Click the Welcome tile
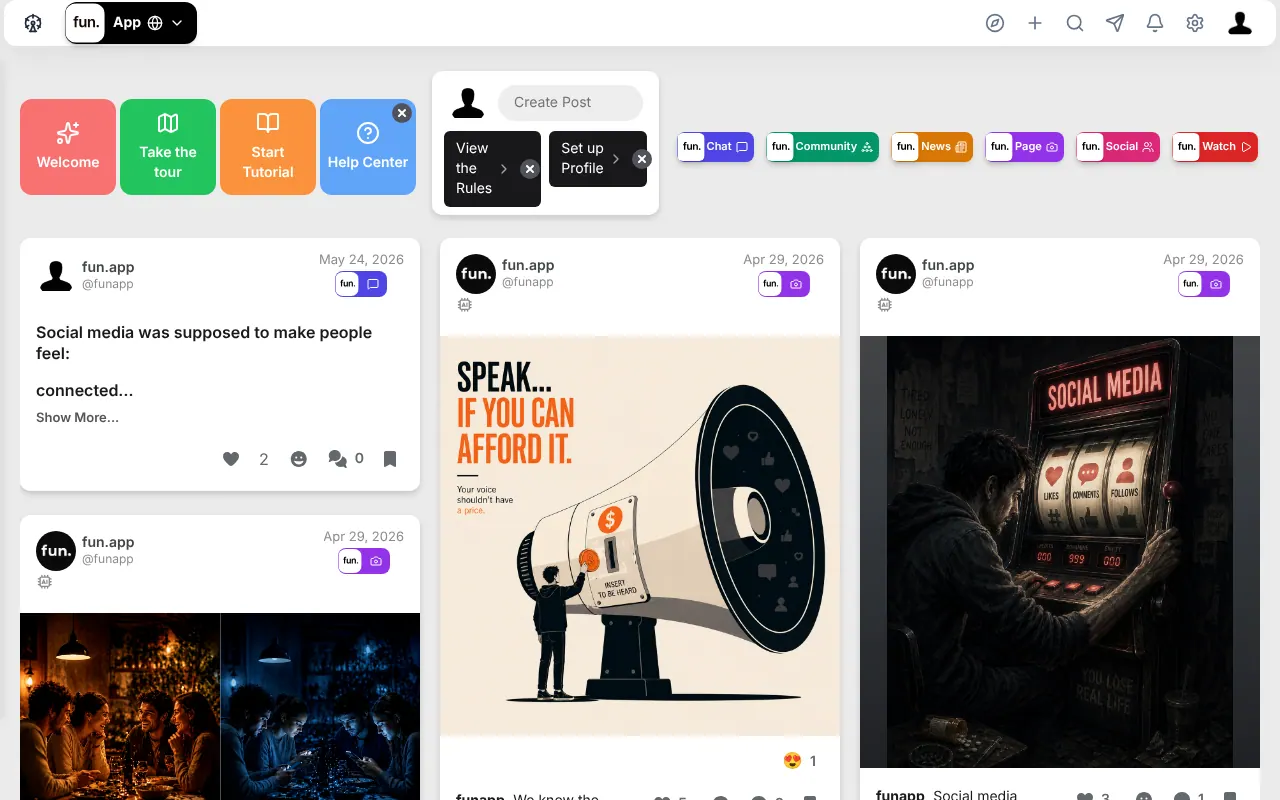 point(68,147)
